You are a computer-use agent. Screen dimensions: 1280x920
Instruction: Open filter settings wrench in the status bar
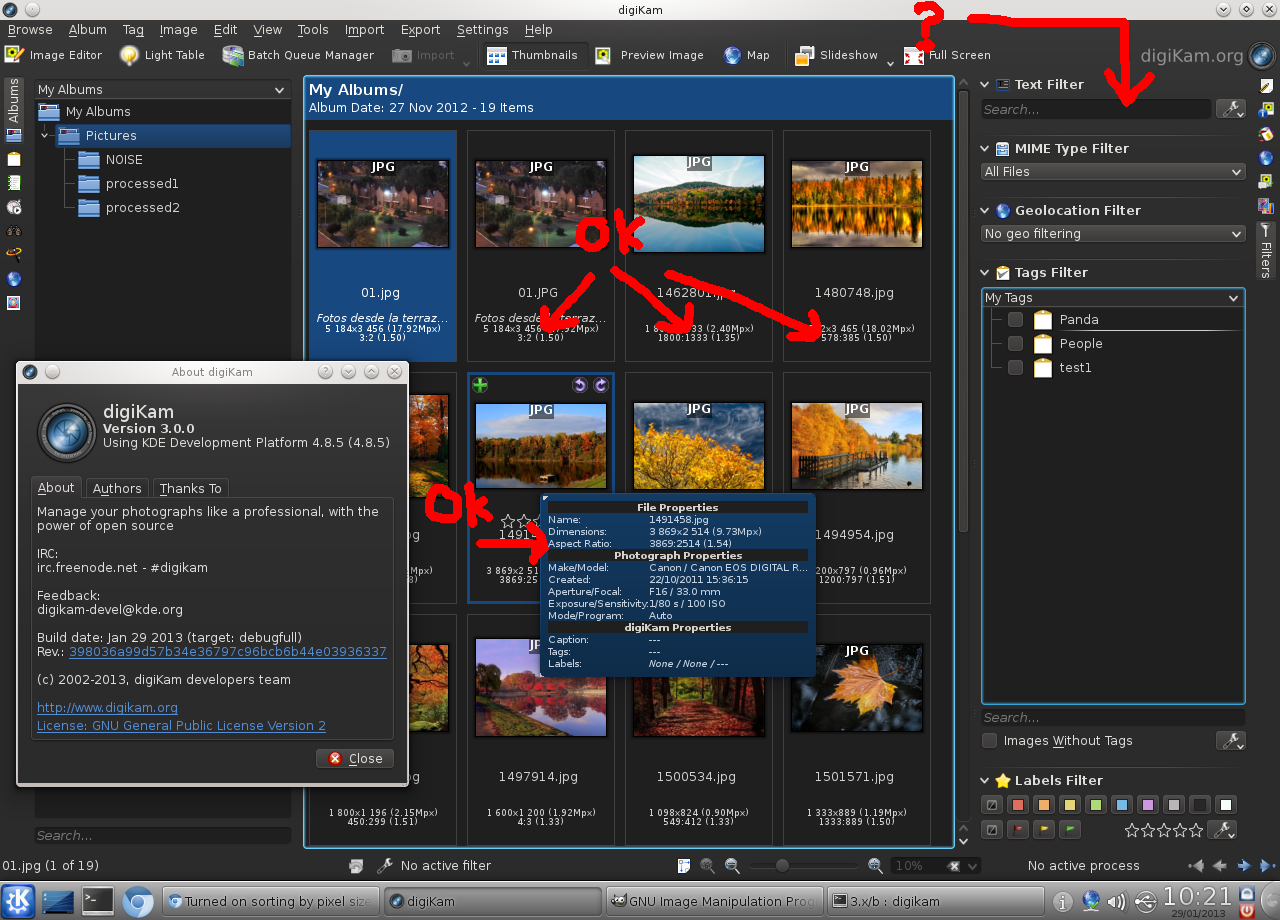[384, 866]
